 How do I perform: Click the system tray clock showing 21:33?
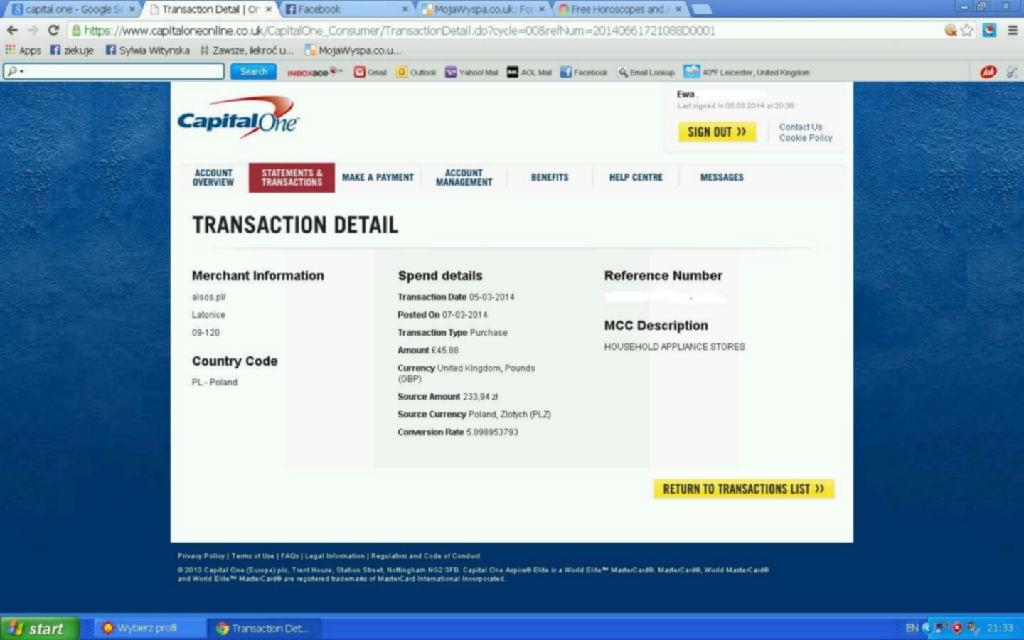click(x=999, y=628)
